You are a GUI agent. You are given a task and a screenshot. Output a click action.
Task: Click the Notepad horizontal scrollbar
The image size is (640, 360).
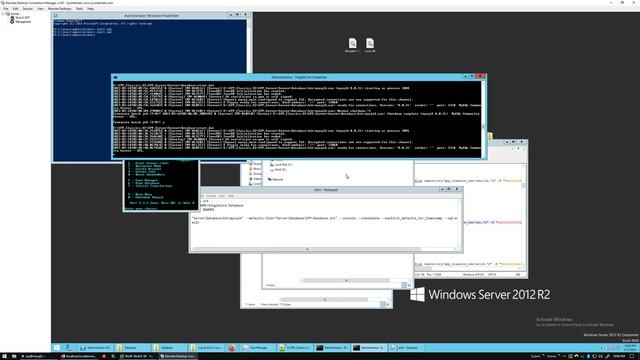pos(324,249)
